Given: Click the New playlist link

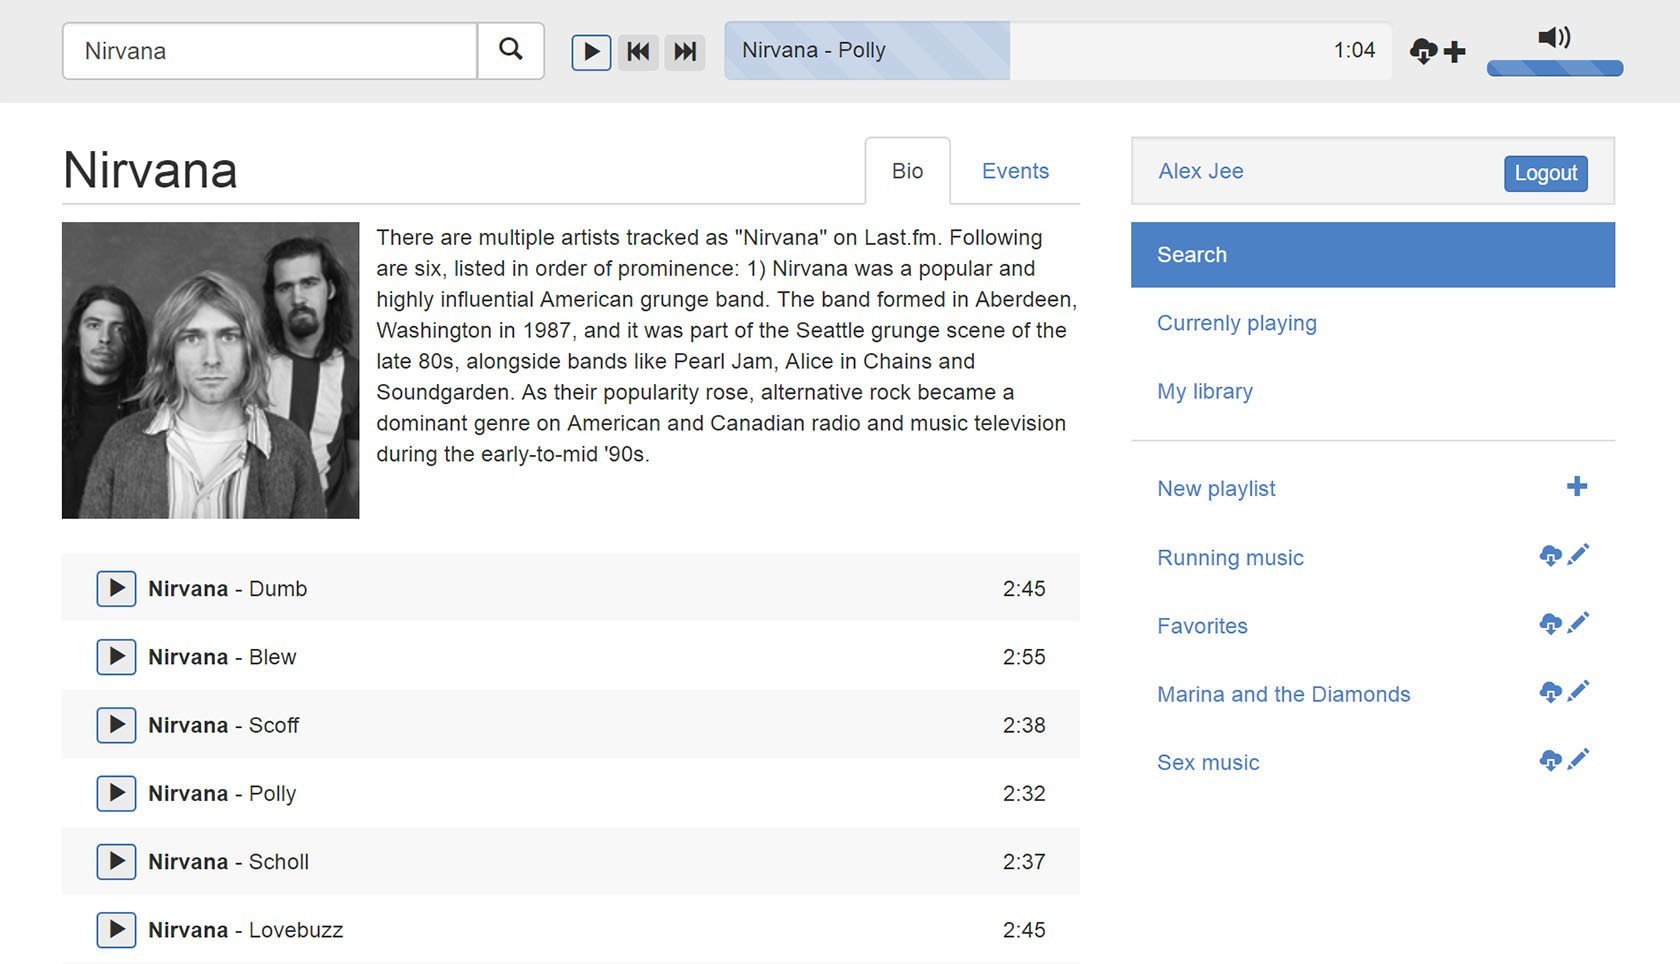Looking at the screenshot, I should (x=1216, y=489).
